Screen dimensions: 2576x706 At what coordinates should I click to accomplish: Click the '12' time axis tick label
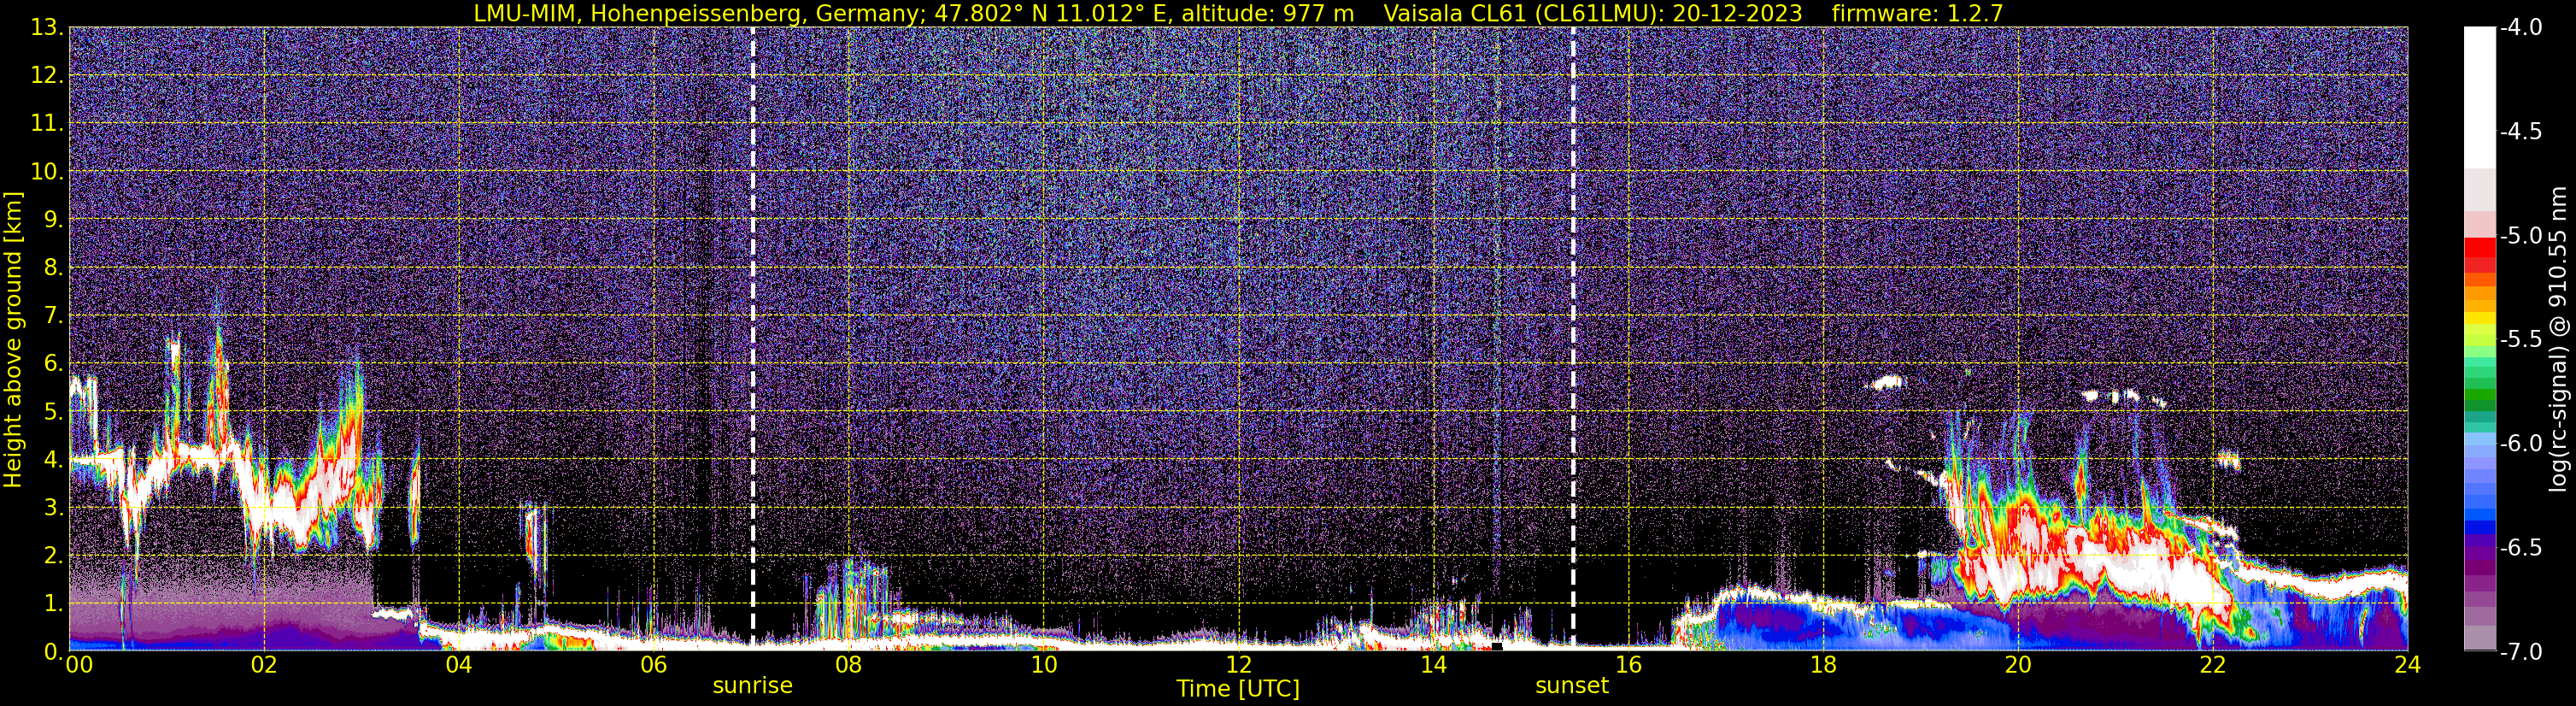pos(1239,665)
